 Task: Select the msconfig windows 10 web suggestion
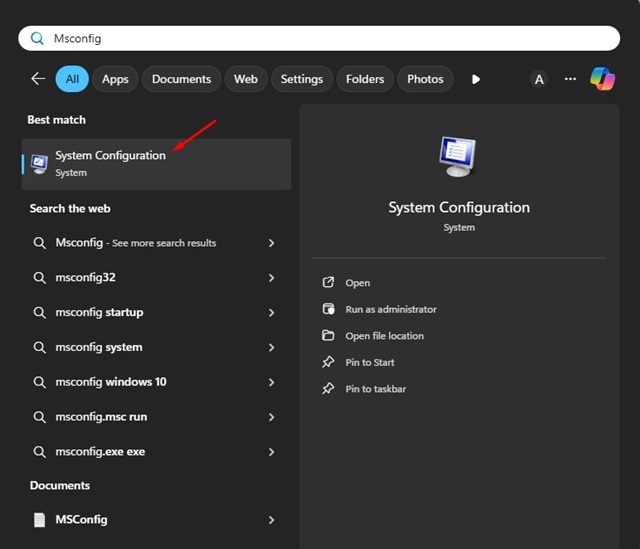pos(110,382)
